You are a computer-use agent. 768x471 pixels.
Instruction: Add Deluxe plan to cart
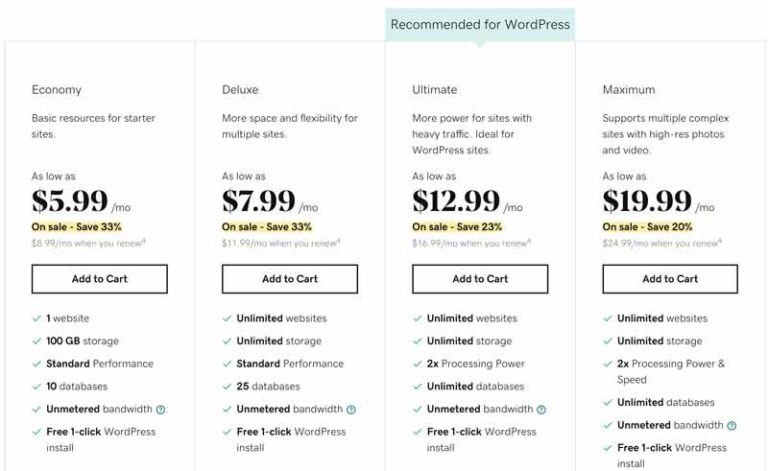[x=290, y=279]
